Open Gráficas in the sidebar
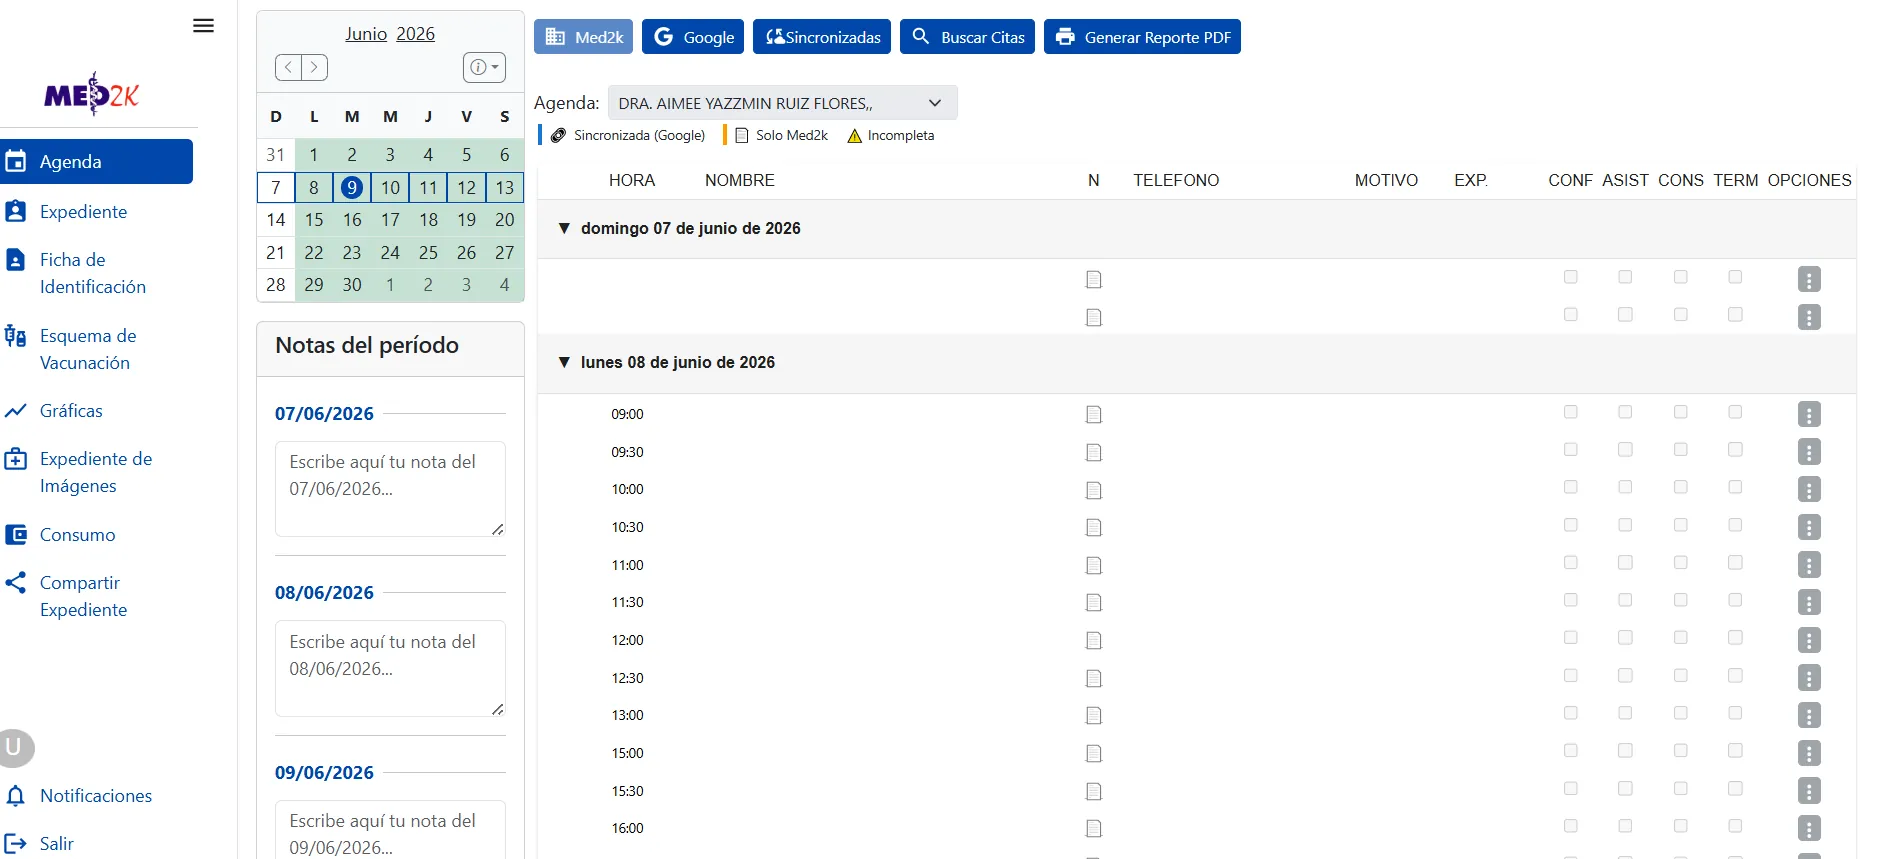Viewport: 1884px width, 859px height. tap(71, 411)
